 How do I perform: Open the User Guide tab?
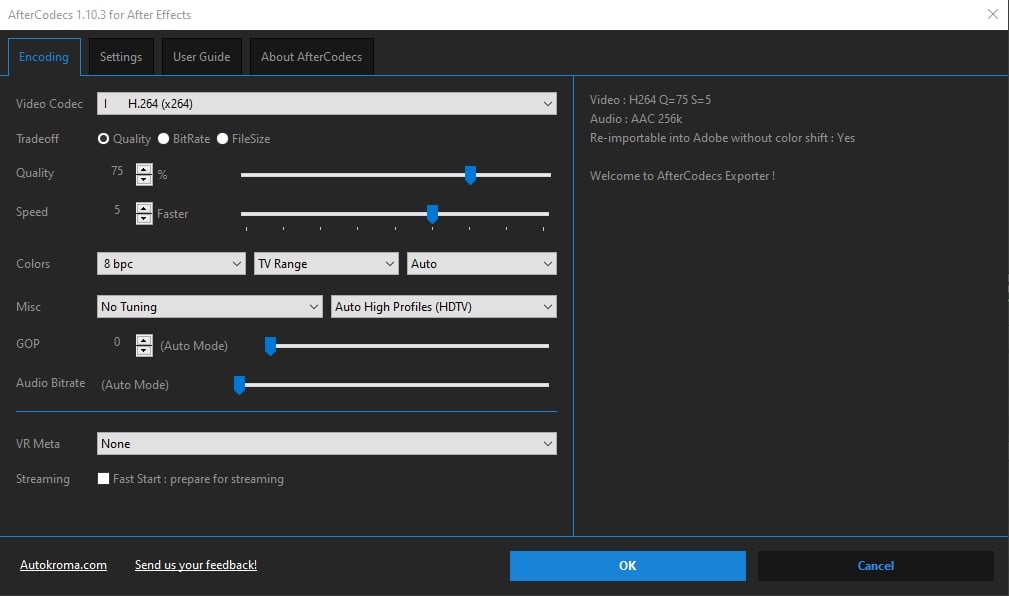[x=201, y=57]
